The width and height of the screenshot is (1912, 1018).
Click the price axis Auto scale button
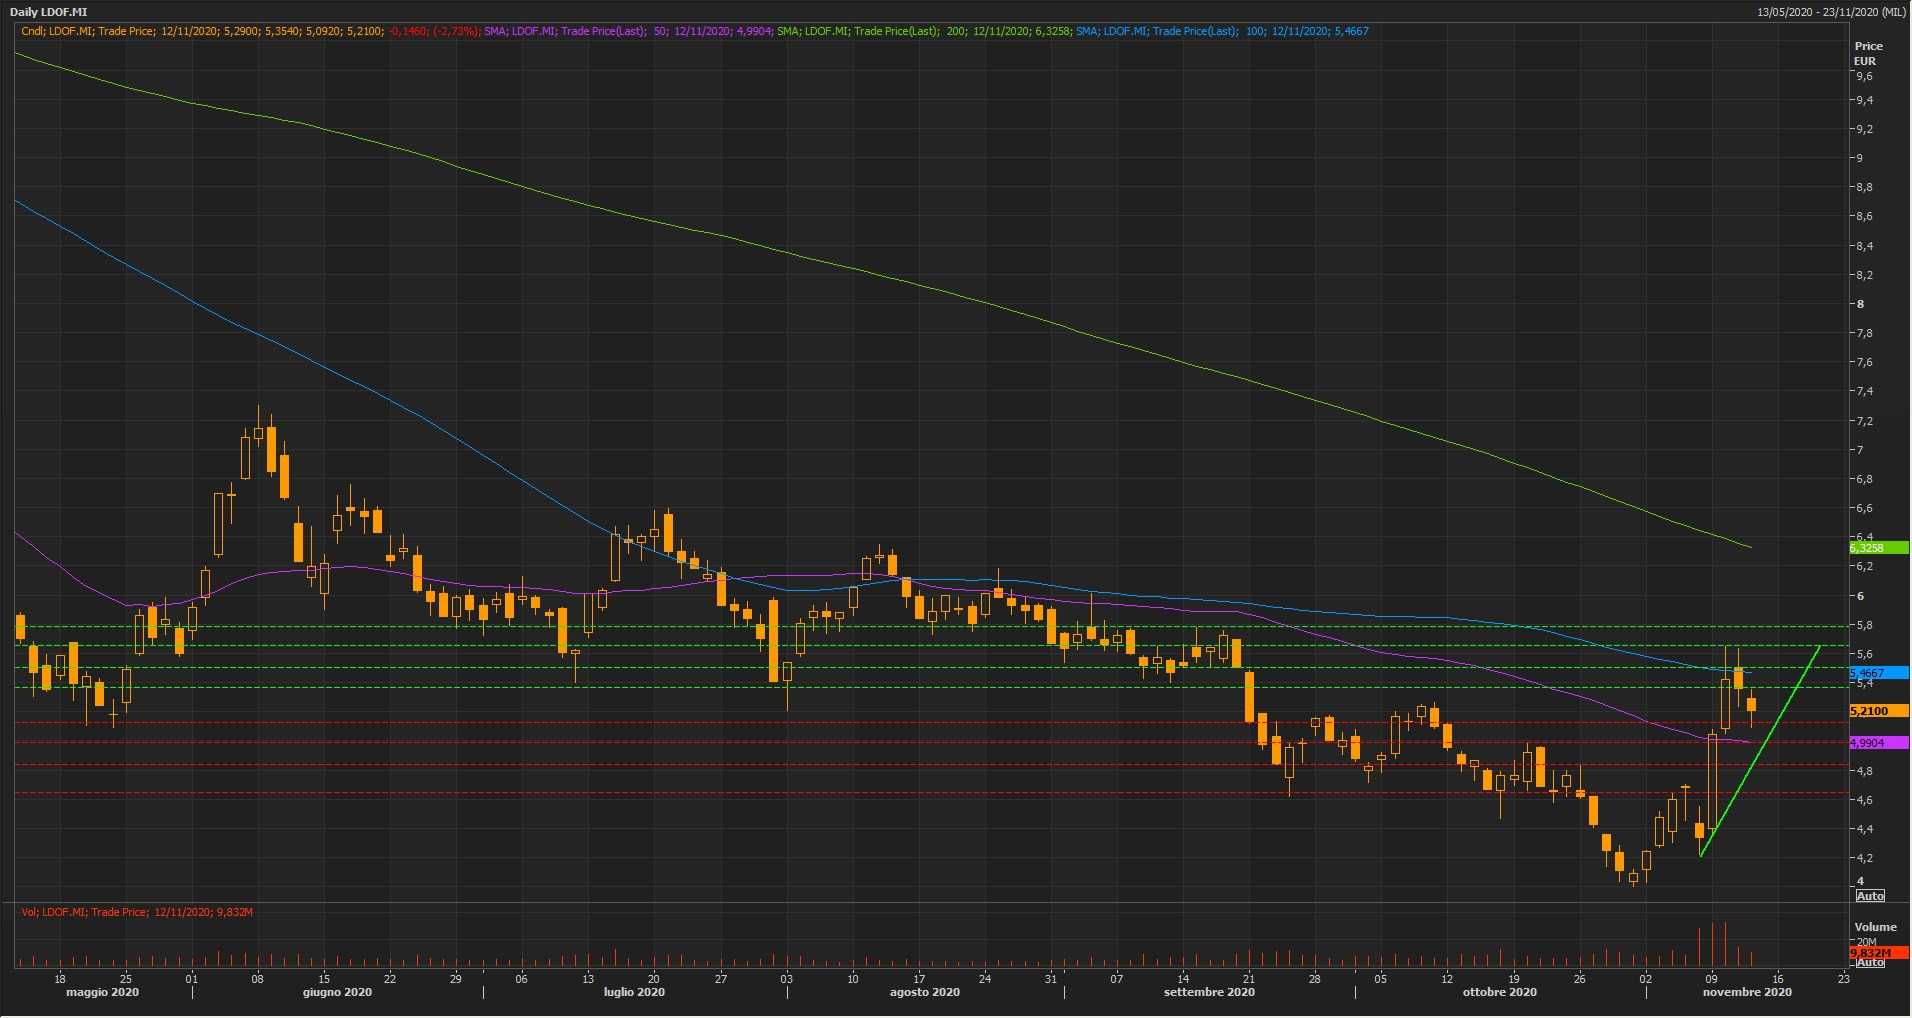(x=1870, y=895)
